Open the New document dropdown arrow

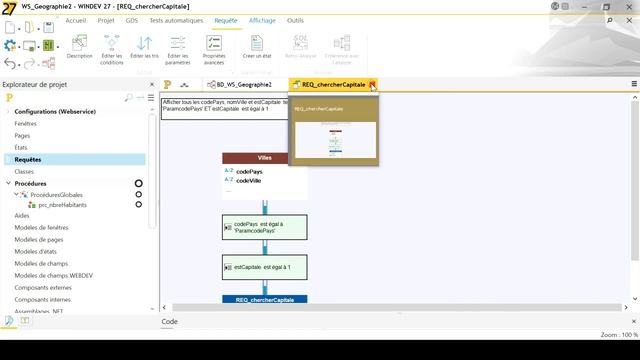click(19, 29)
